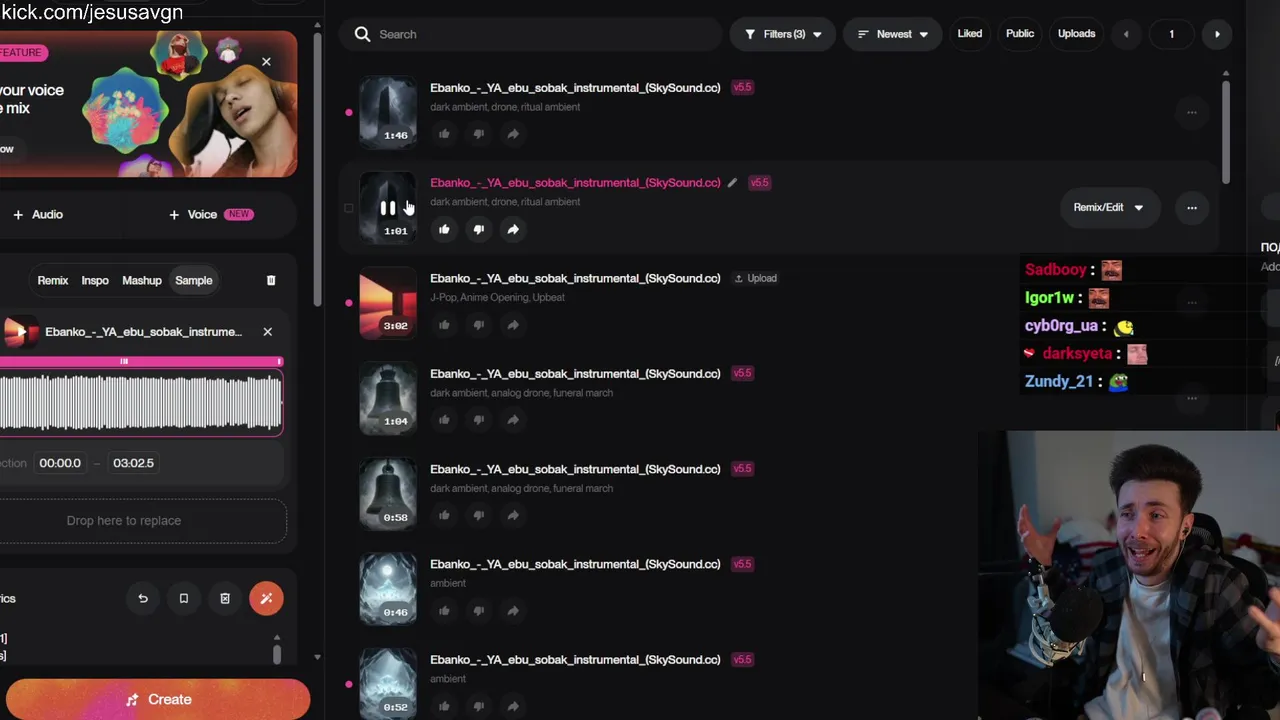Viewport: 1280px width, 720px height.
Task: Dismiss the voice mix feature banner
Action: point(266,62)
